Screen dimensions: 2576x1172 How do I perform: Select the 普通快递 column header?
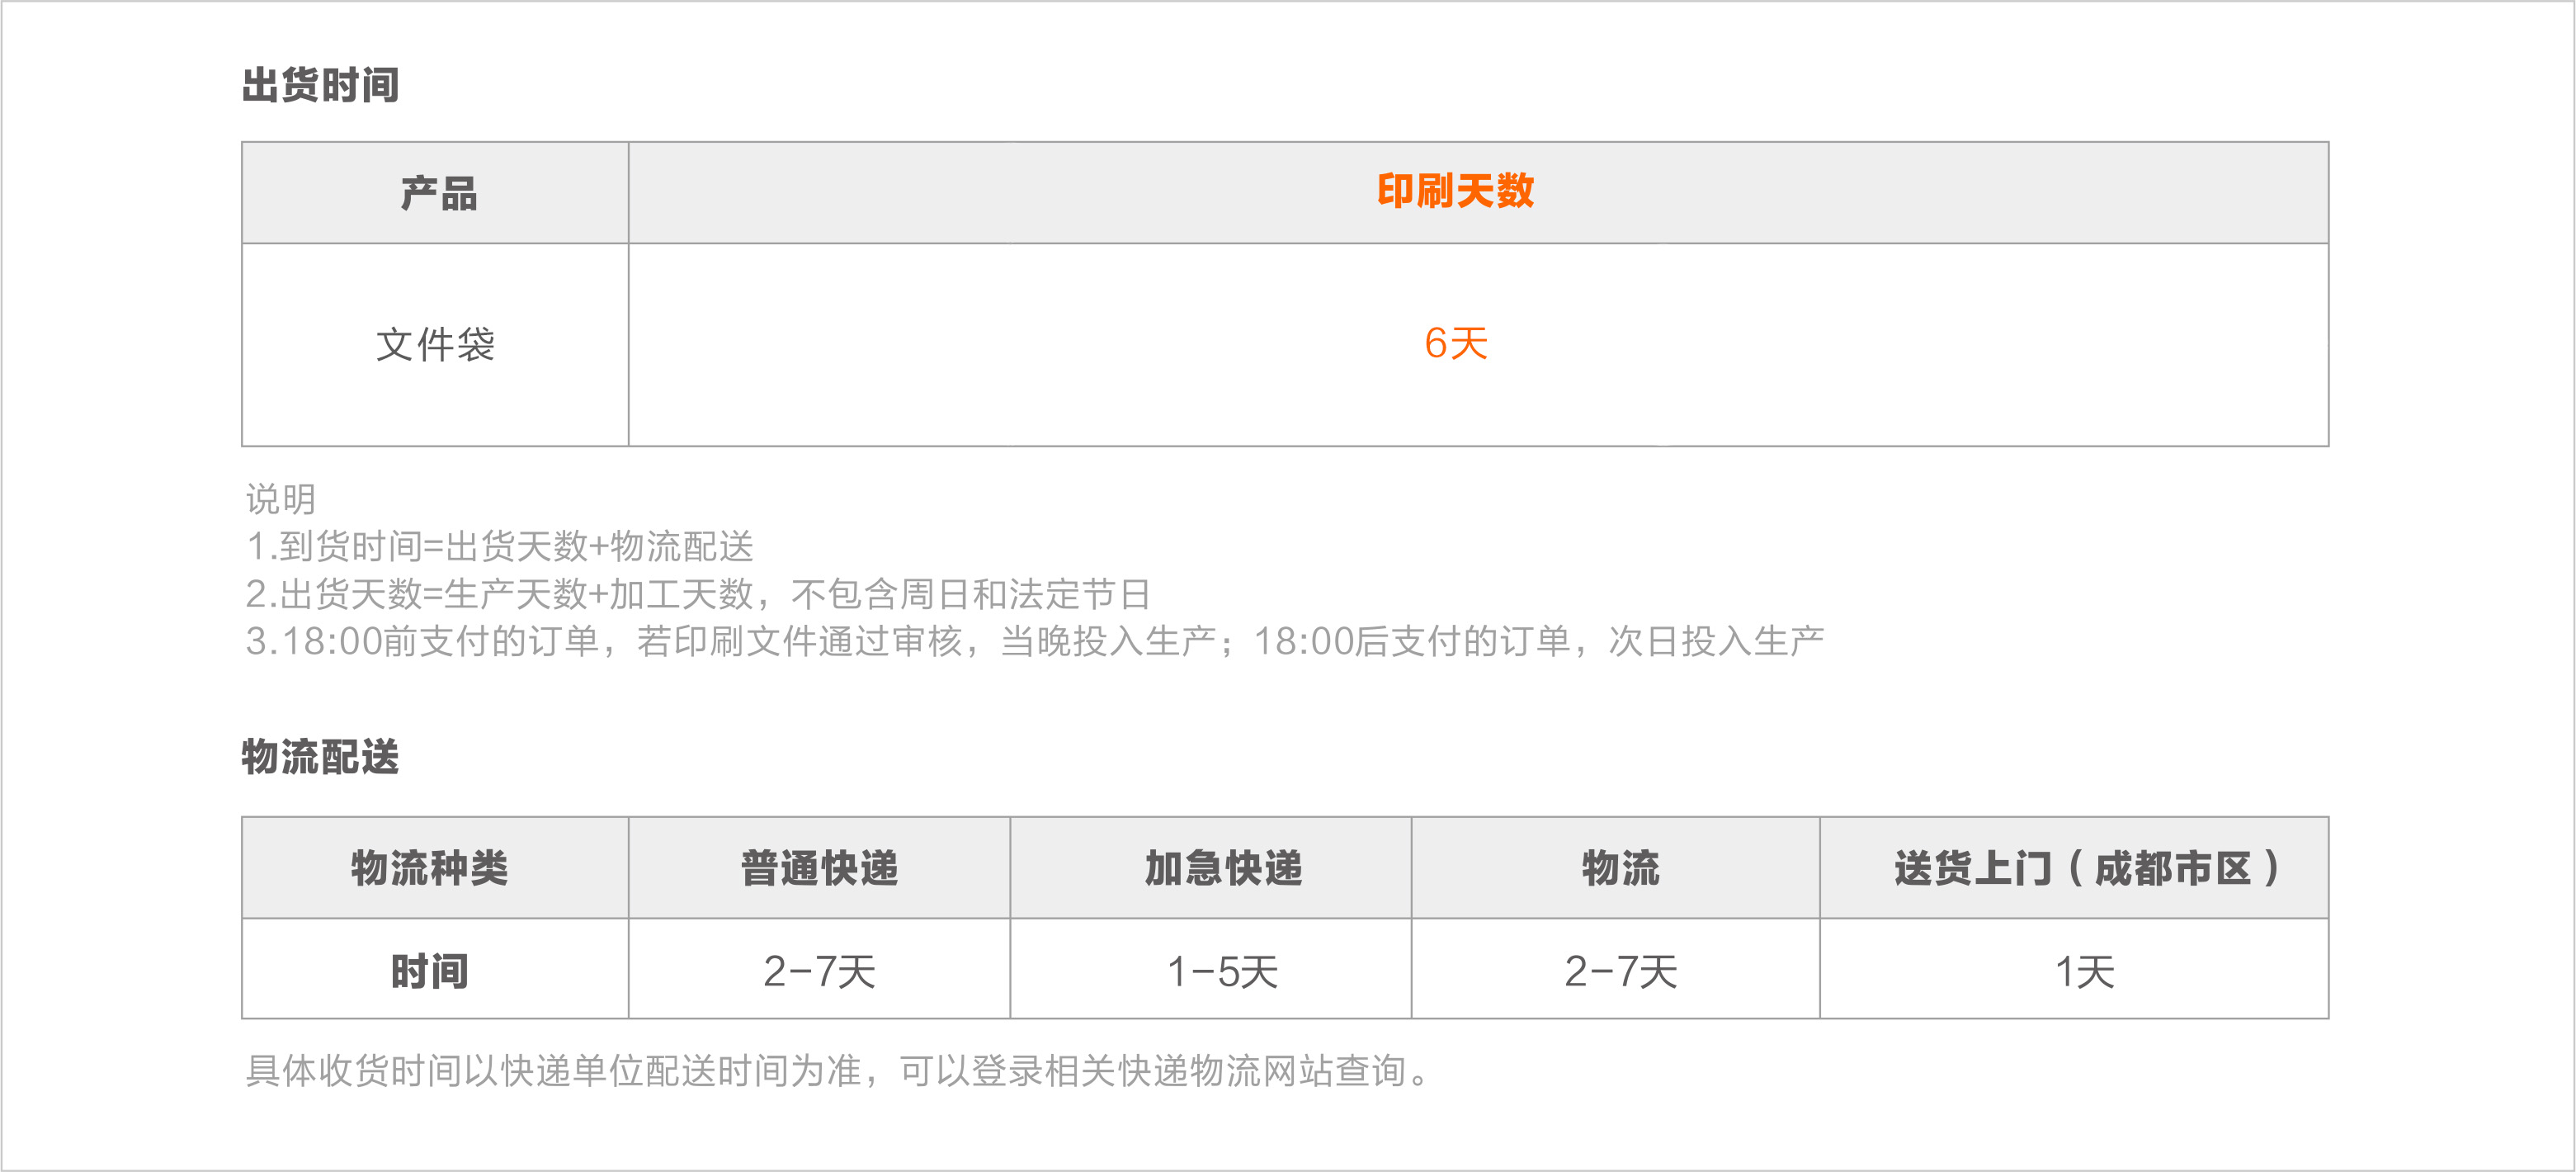tap(819, 868)
